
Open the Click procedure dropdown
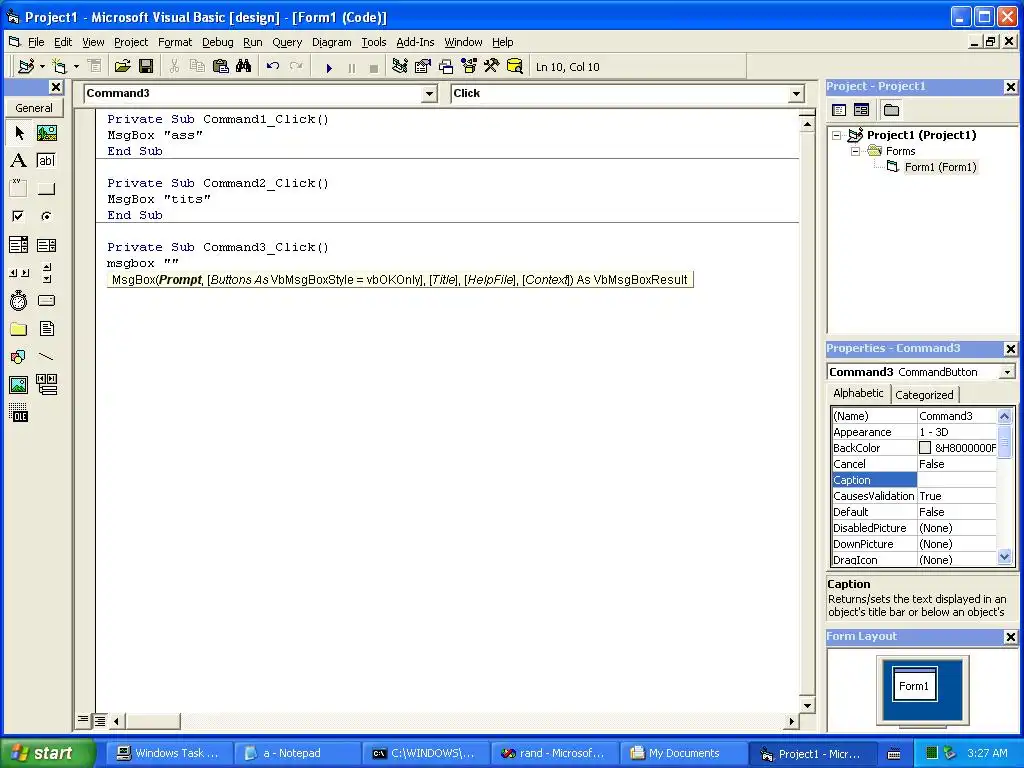[796, 94]
